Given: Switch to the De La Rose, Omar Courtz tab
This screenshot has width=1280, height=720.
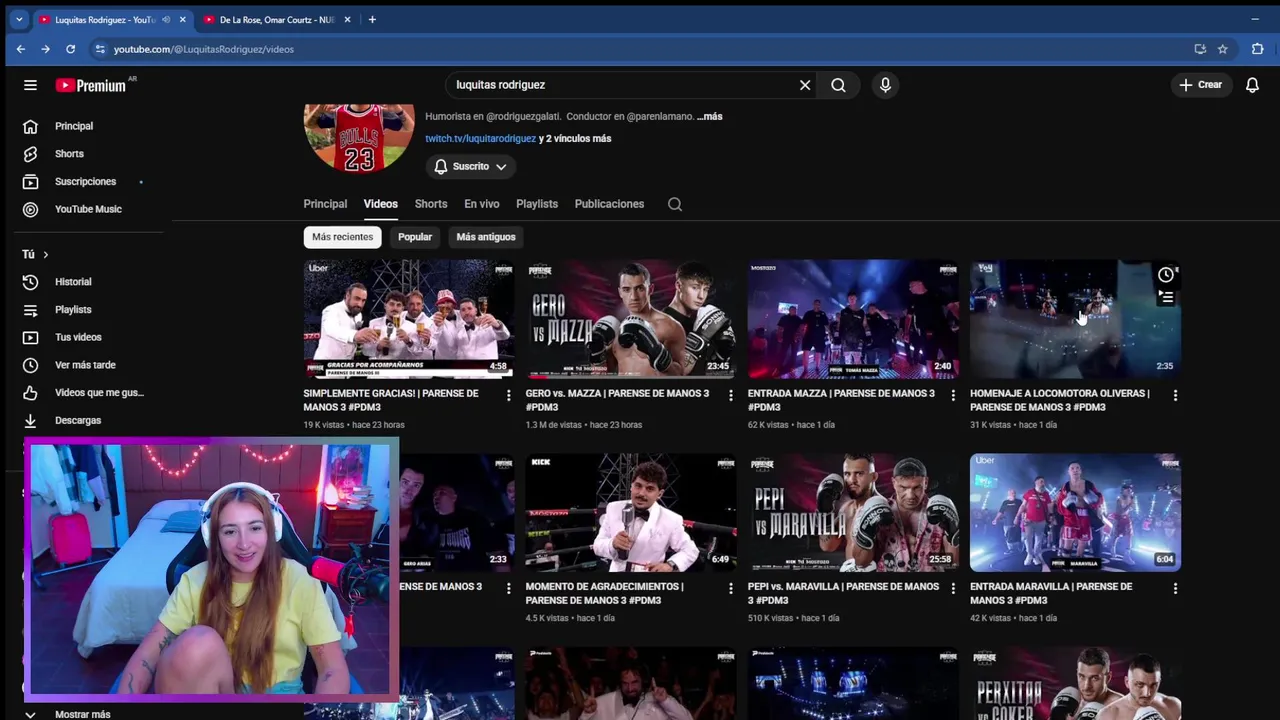Looking at the screenshot, I should (277, 20).
